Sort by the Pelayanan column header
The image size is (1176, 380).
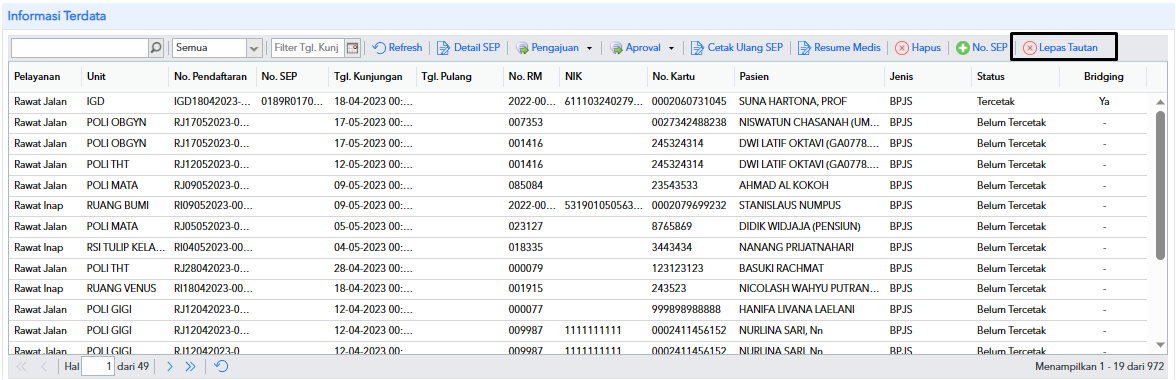click(x=44, y=76)
